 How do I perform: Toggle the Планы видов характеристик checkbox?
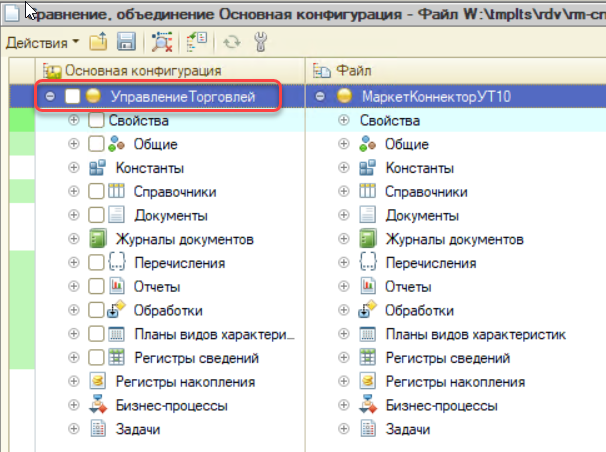click(x=96, y=334)
